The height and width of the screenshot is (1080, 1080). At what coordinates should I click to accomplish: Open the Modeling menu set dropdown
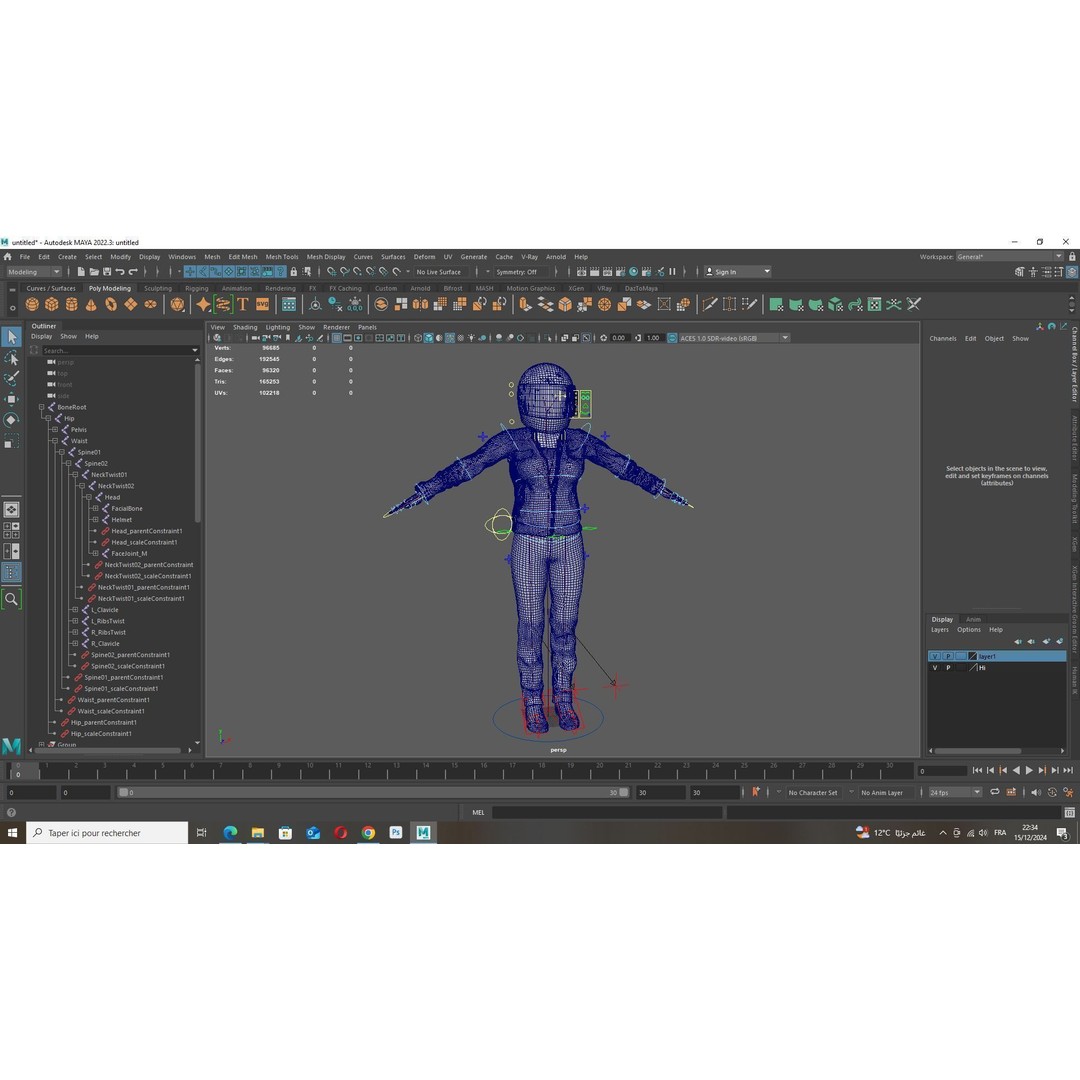[x=33, y=272]
